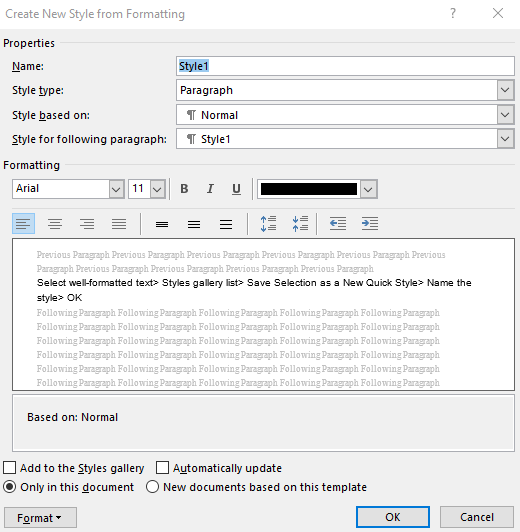Toggle Underline formatting button

point(236,189)
